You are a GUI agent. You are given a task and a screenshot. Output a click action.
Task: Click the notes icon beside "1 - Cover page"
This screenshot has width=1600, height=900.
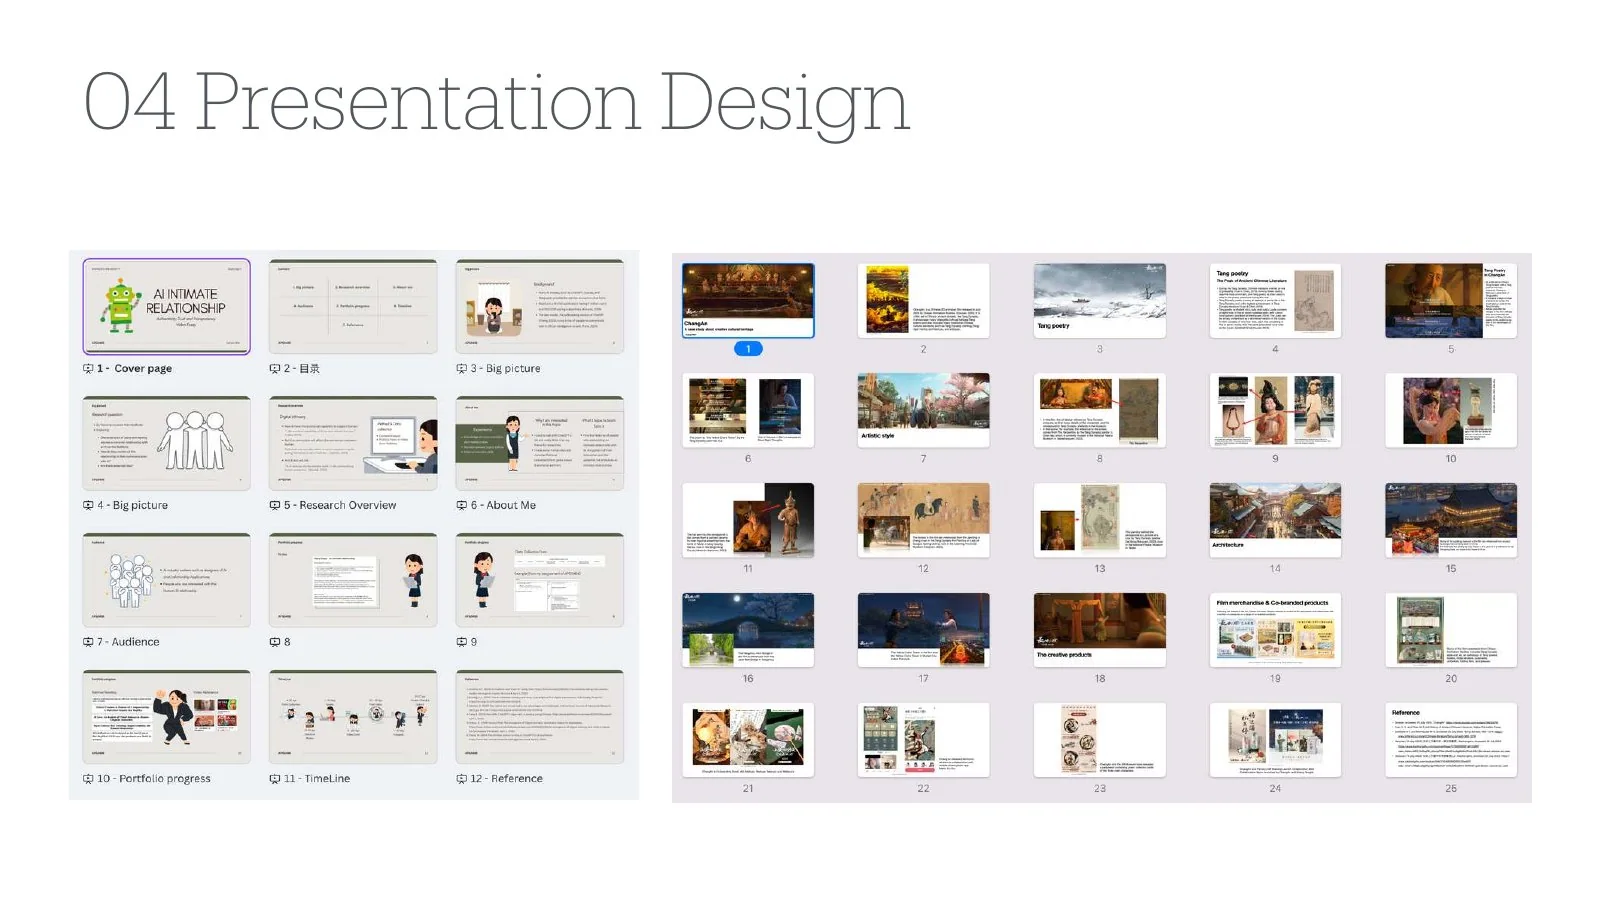[88, 369]
